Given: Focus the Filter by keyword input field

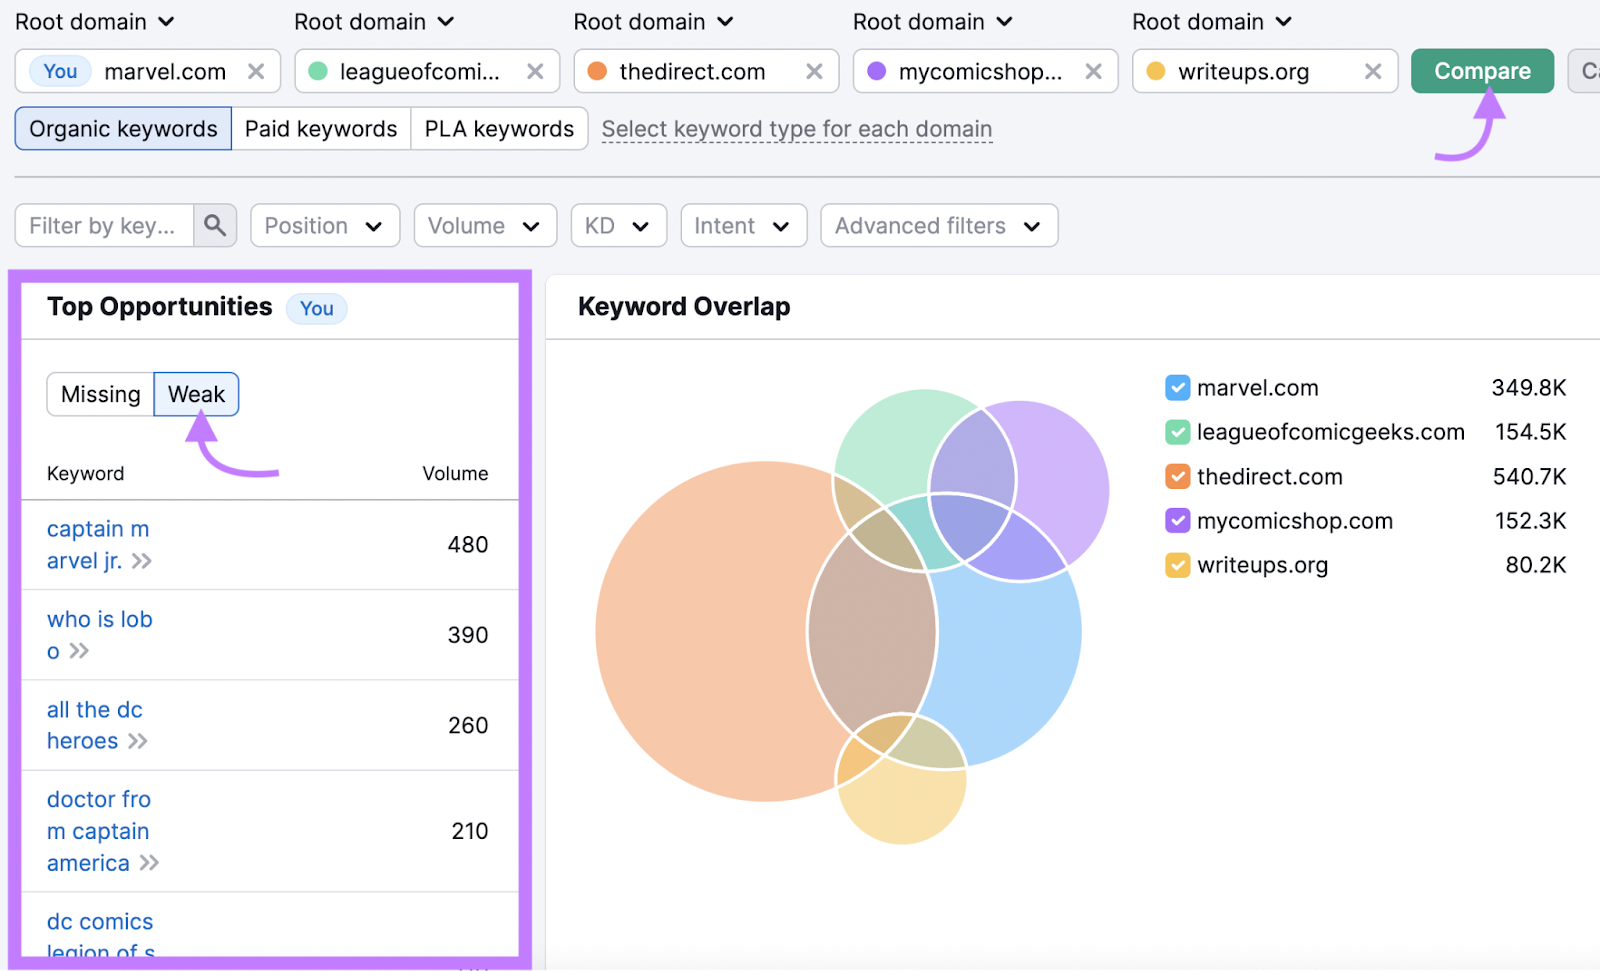Looking at the screenshot, I should tap(103, 226).
